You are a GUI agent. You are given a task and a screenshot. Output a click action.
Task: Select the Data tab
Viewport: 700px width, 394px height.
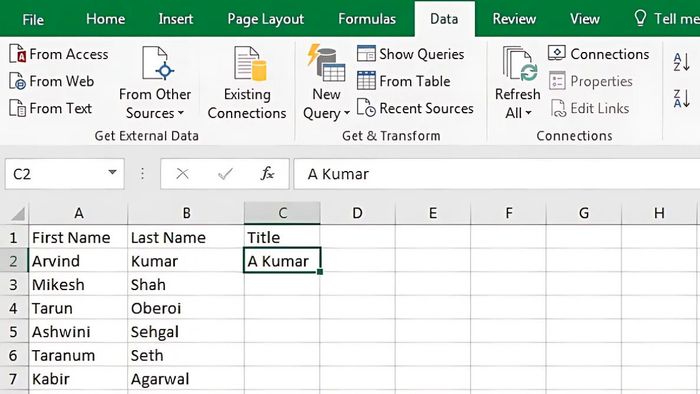click(x=444, y=19)
